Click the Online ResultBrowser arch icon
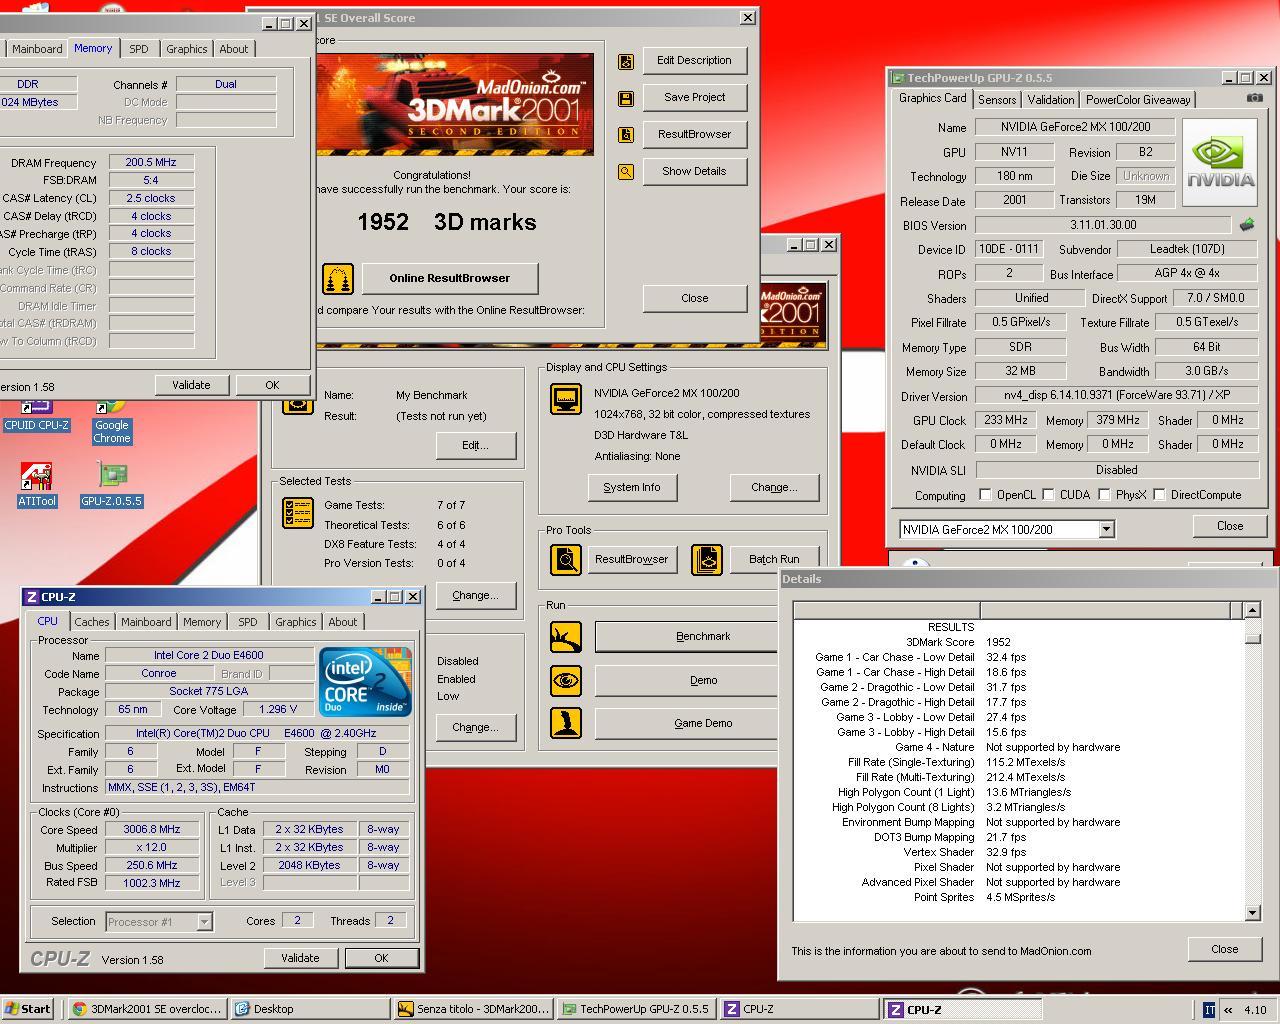This screenshot has width=1280, height=1024. [x=338, y=278]
